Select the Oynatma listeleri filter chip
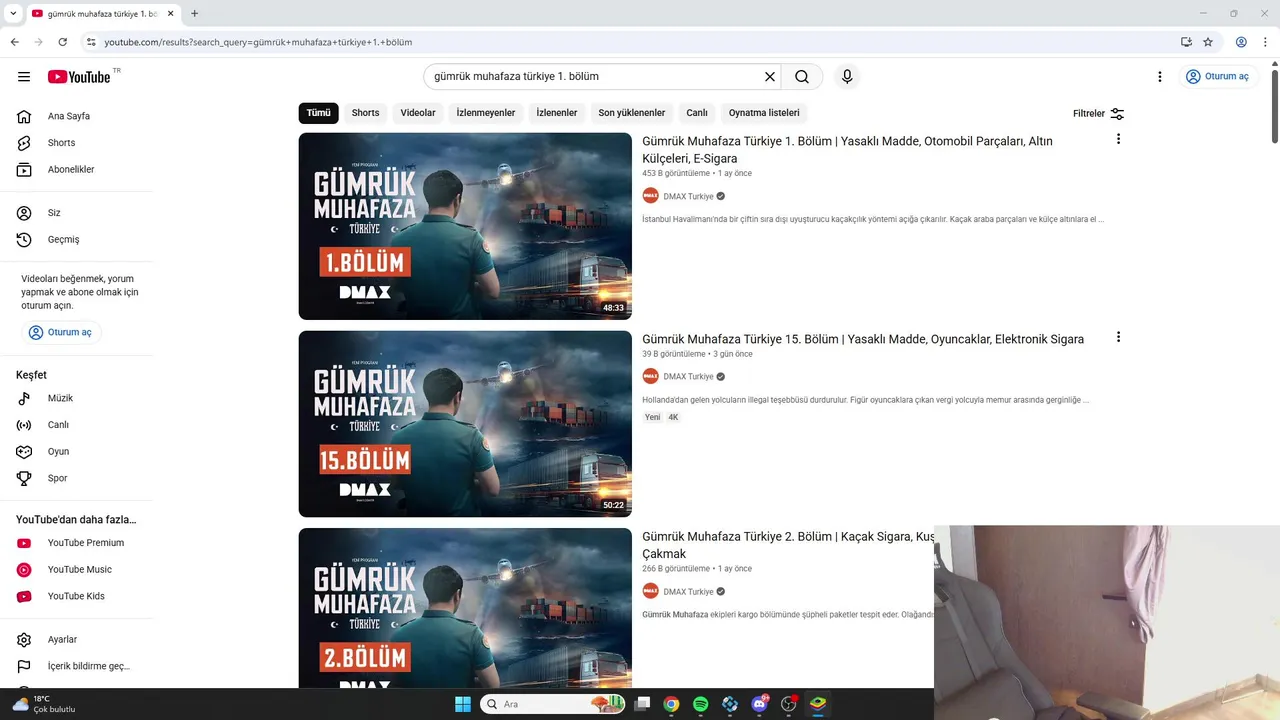The image size is (1280, 720). (x=764, y=113)
